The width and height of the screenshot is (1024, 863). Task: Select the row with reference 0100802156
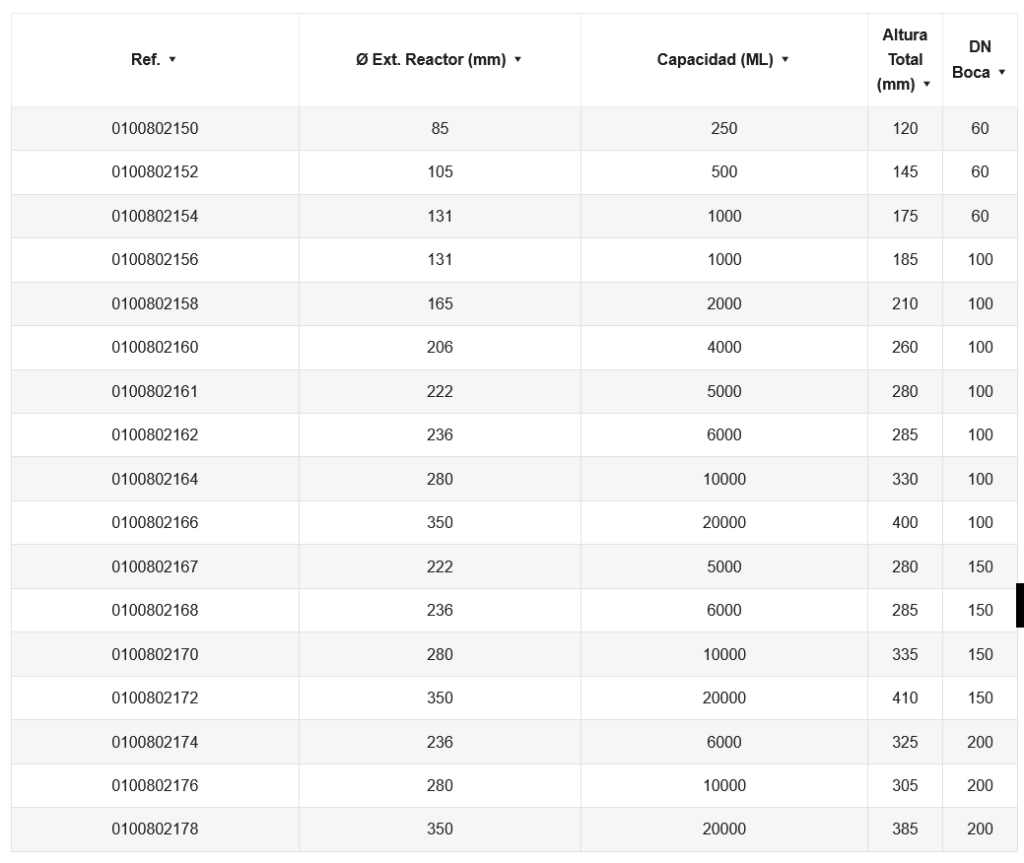(155, 260)
